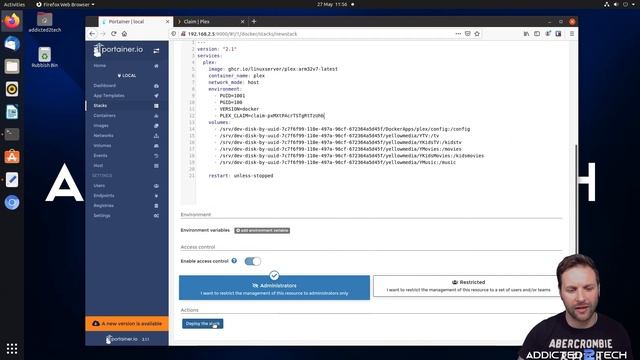Open Ubuntu Software from the dock
Screen dimensions: 640x360
12,157
